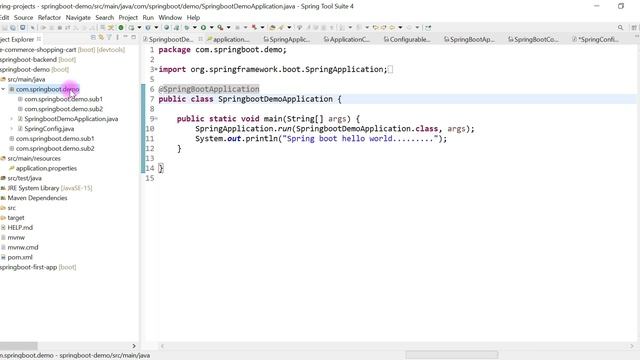640x360 pixels.
Task: Collapse All in Project Explorer toolbar
Action: point(93,37)
